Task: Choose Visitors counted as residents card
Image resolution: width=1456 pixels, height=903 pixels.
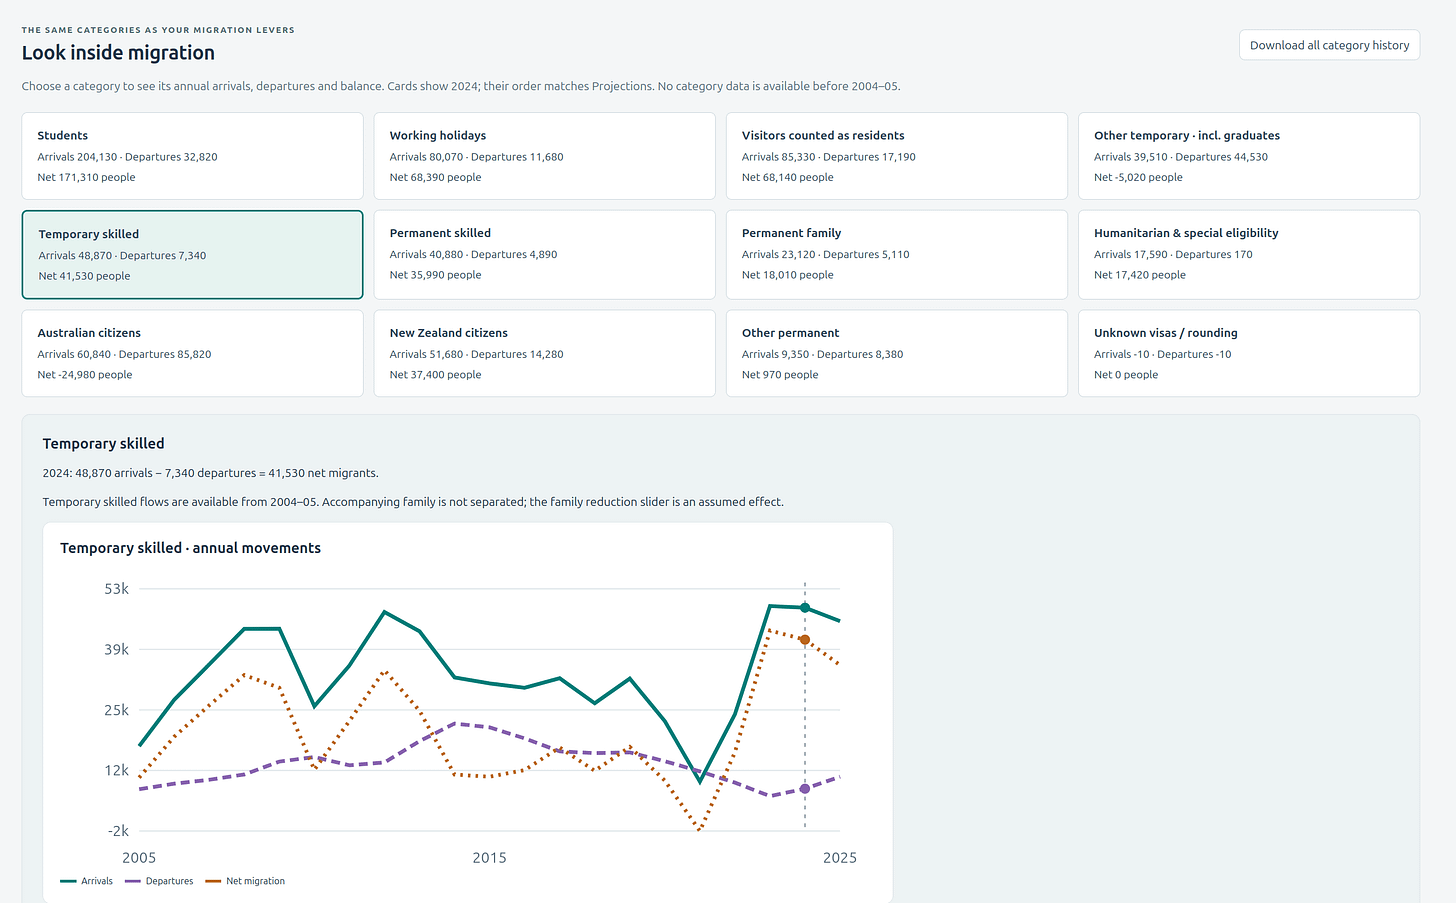Action: point(897,156)
